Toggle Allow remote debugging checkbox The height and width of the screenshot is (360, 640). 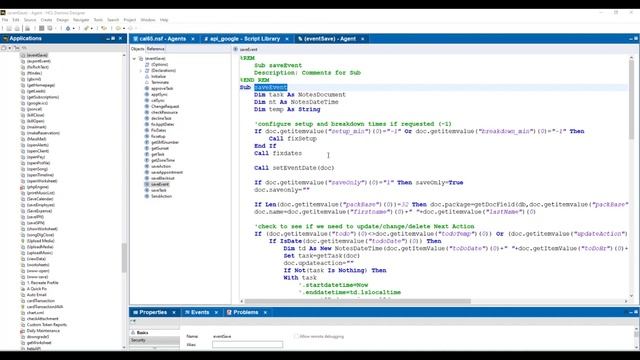point(296,336)
